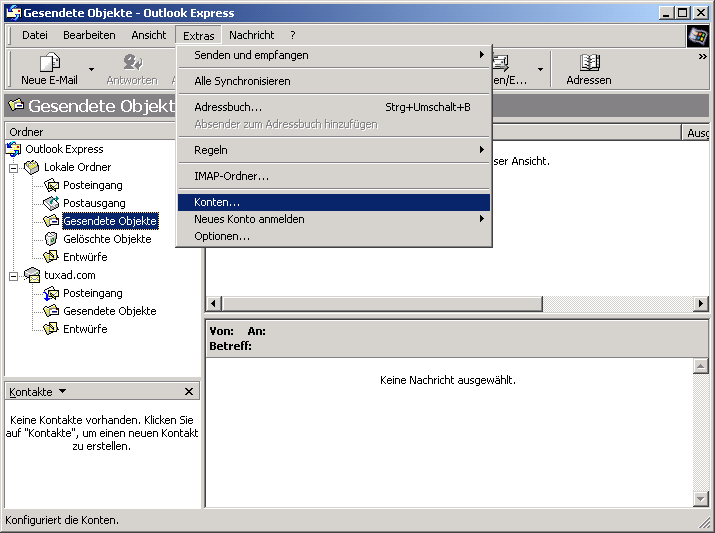Choose Adressbuch... in Extras menu
The image size is (715, 533).
point(334,107)
